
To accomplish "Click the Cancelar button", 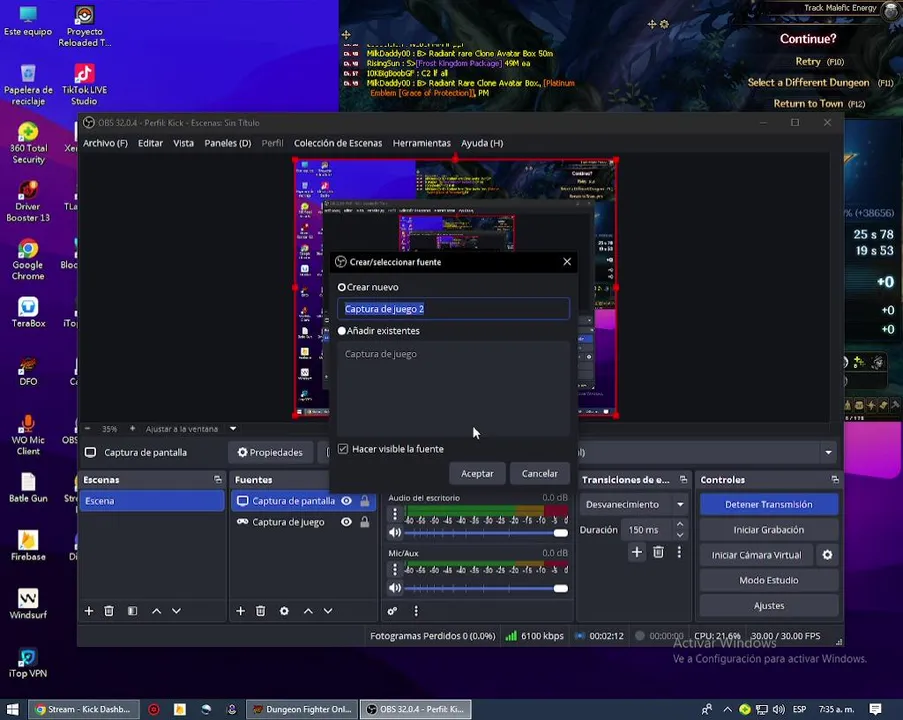I will pyautogui.click(x=540, y=473).
